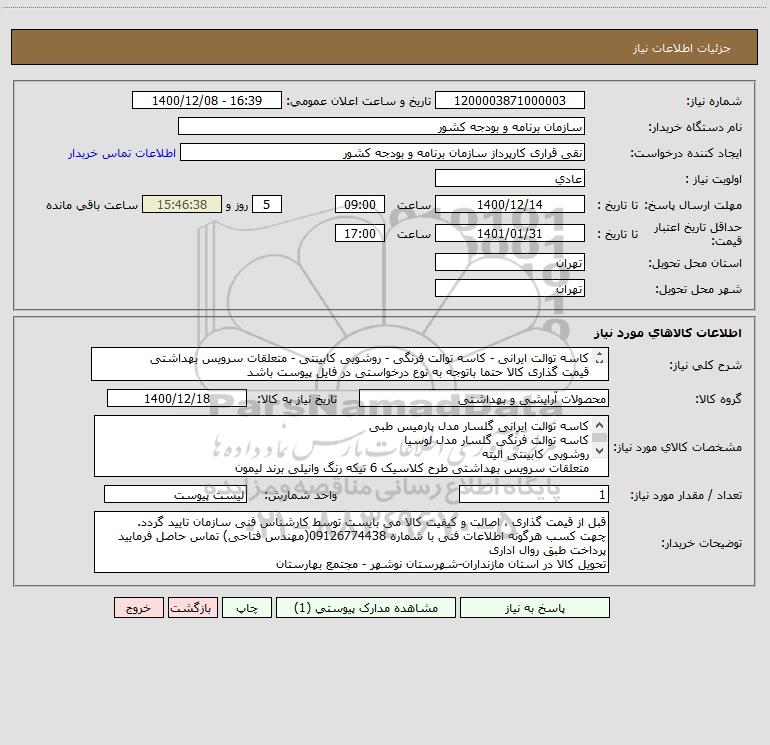770x745 pixels.
Task: Click response deadline time 09:00
Action: (359, 204)
